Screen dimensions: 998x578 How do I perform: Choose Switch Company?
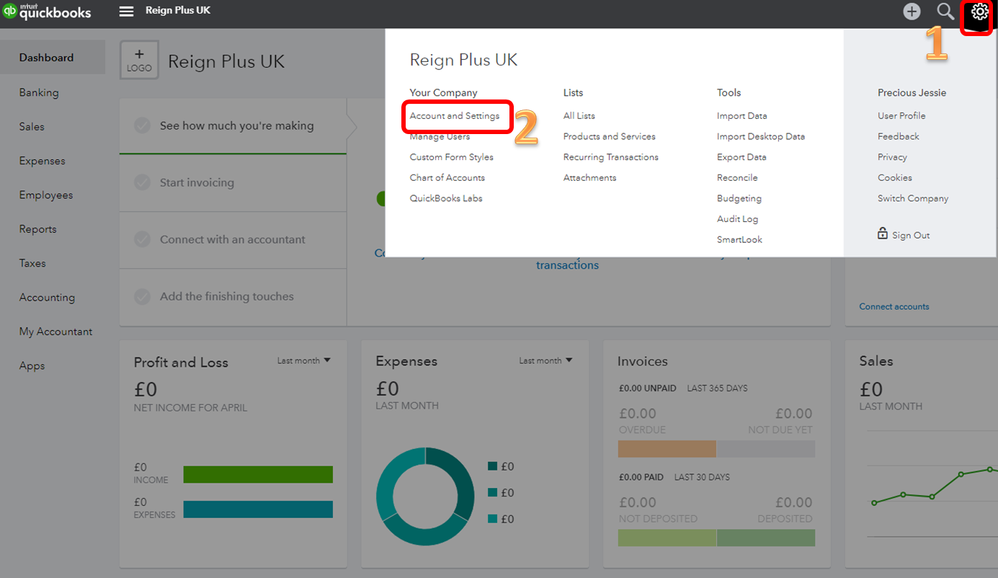913,199
